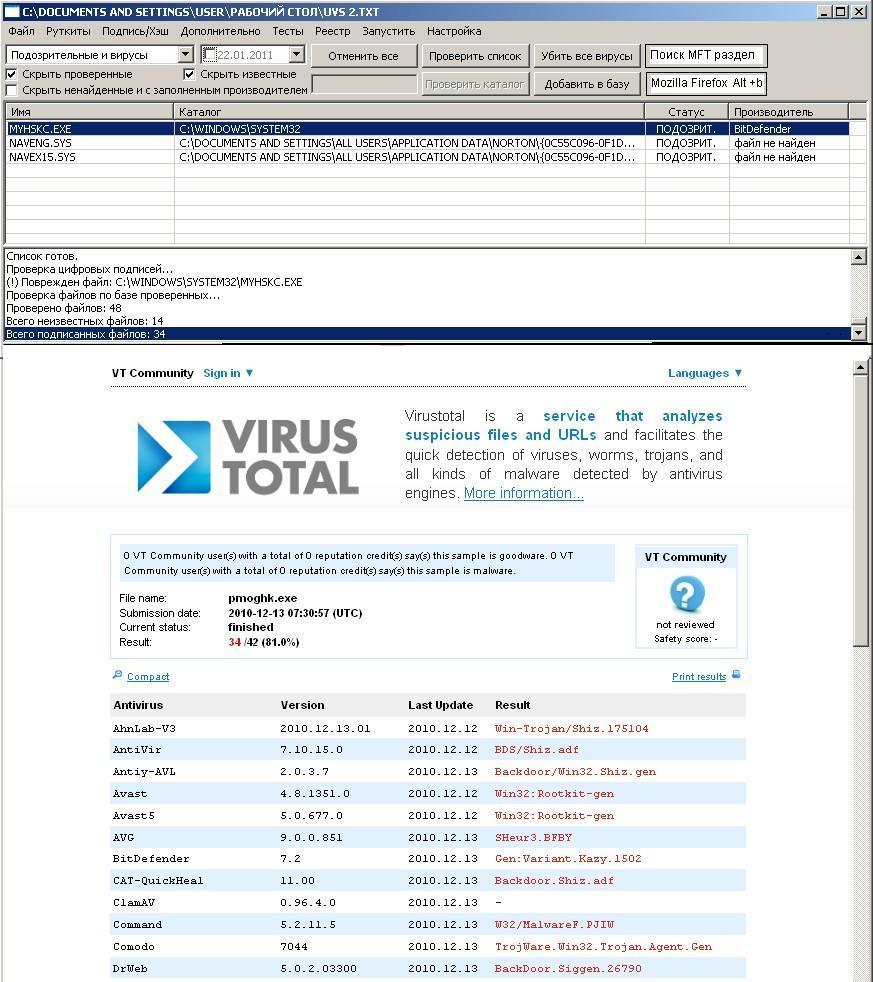Click log line Поврежден файл MYHSKC.EXE
Screen dimensions: 873x982
[x=154, y=282]
